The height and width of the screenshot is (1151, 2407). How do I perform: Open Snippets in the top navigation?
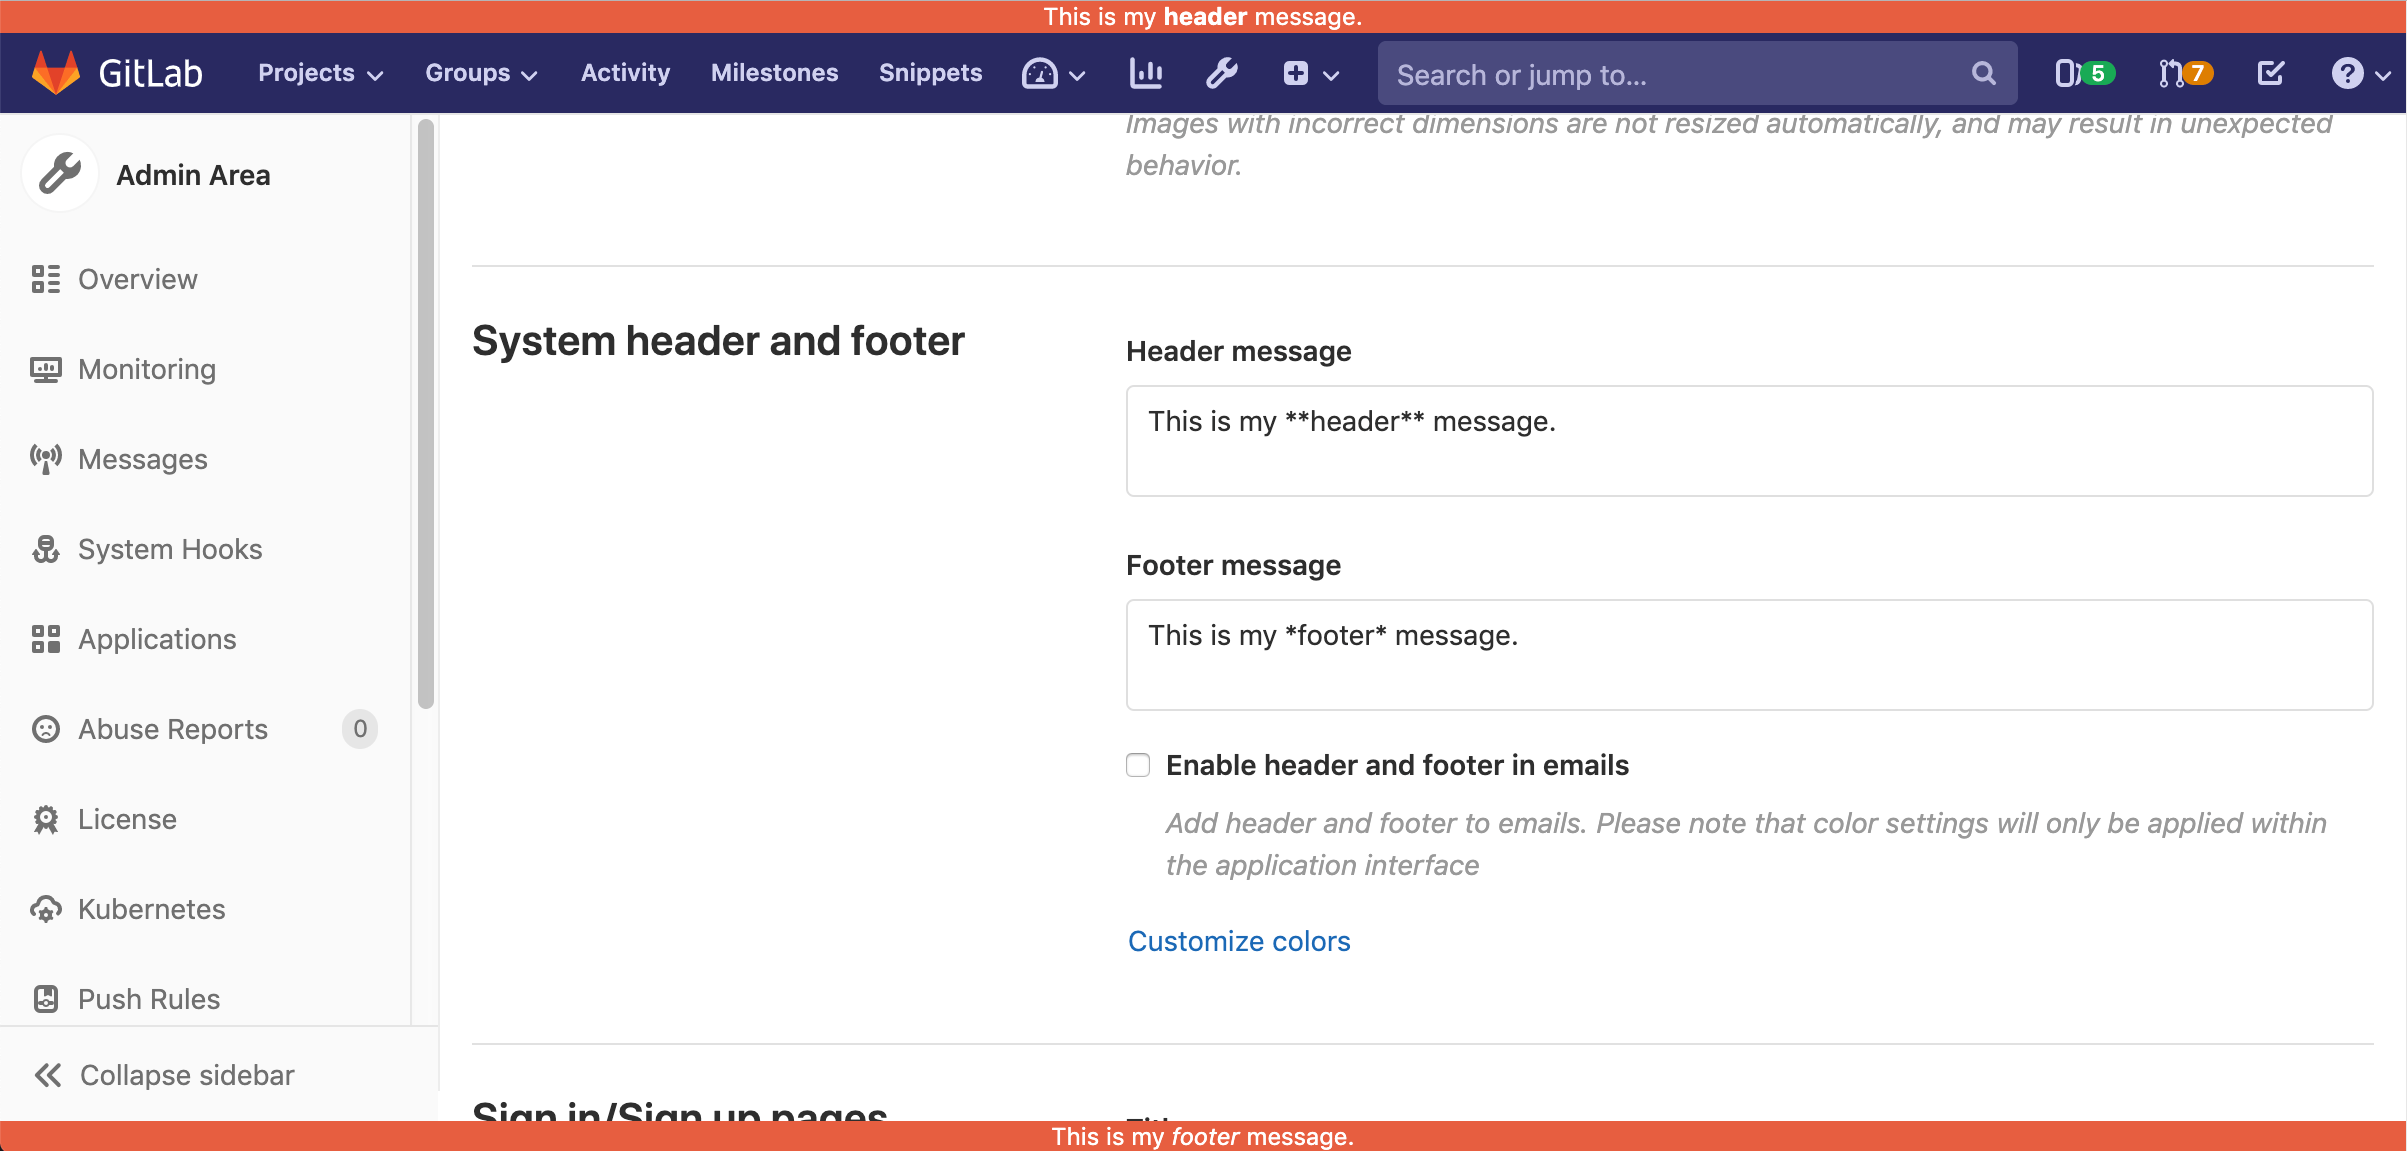930,73
